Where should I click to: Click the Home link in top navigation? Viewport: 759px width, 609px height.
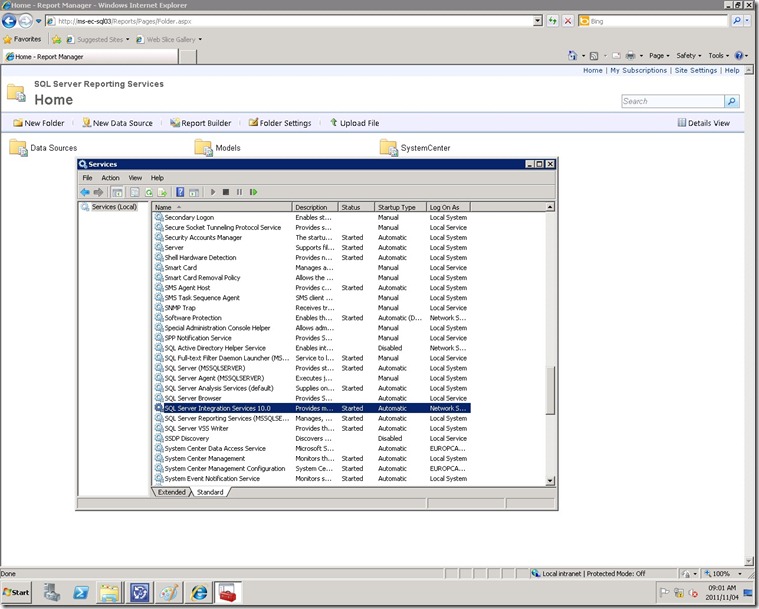[592, 71]
